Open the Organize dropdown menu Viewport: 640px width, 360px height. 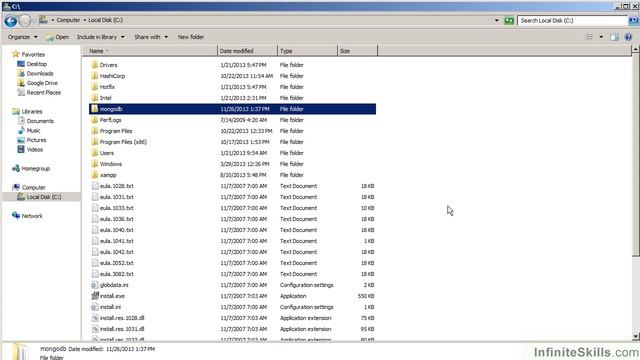[23, 37]
